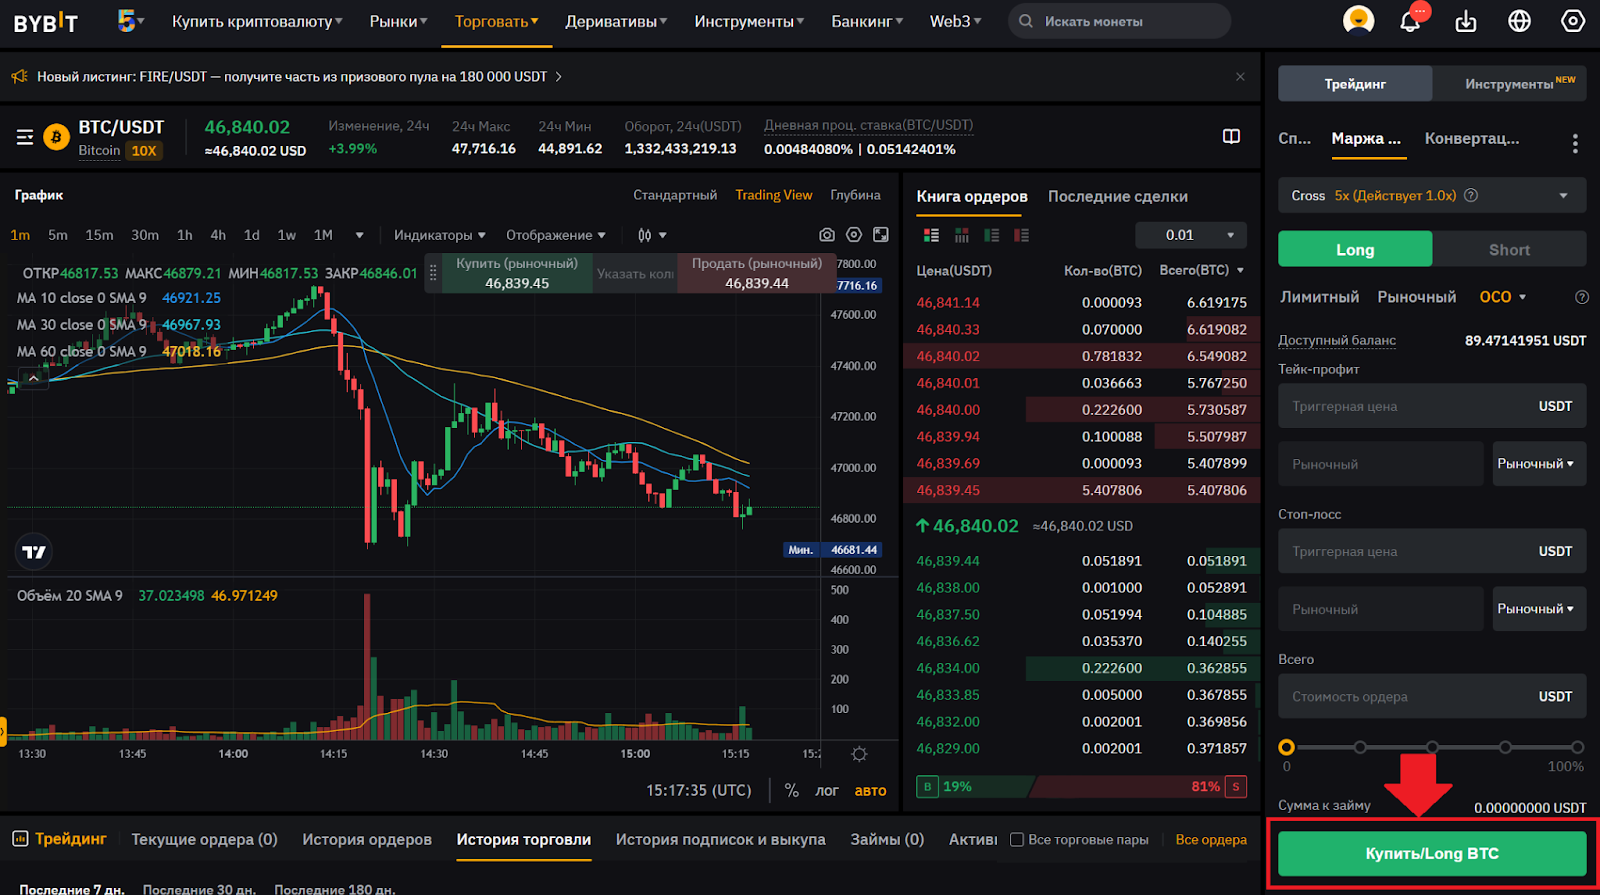This screenshot has height=895, width=1600.
Task: Expand the 'Деривативы' menu
Action: (x=616, y=21)
